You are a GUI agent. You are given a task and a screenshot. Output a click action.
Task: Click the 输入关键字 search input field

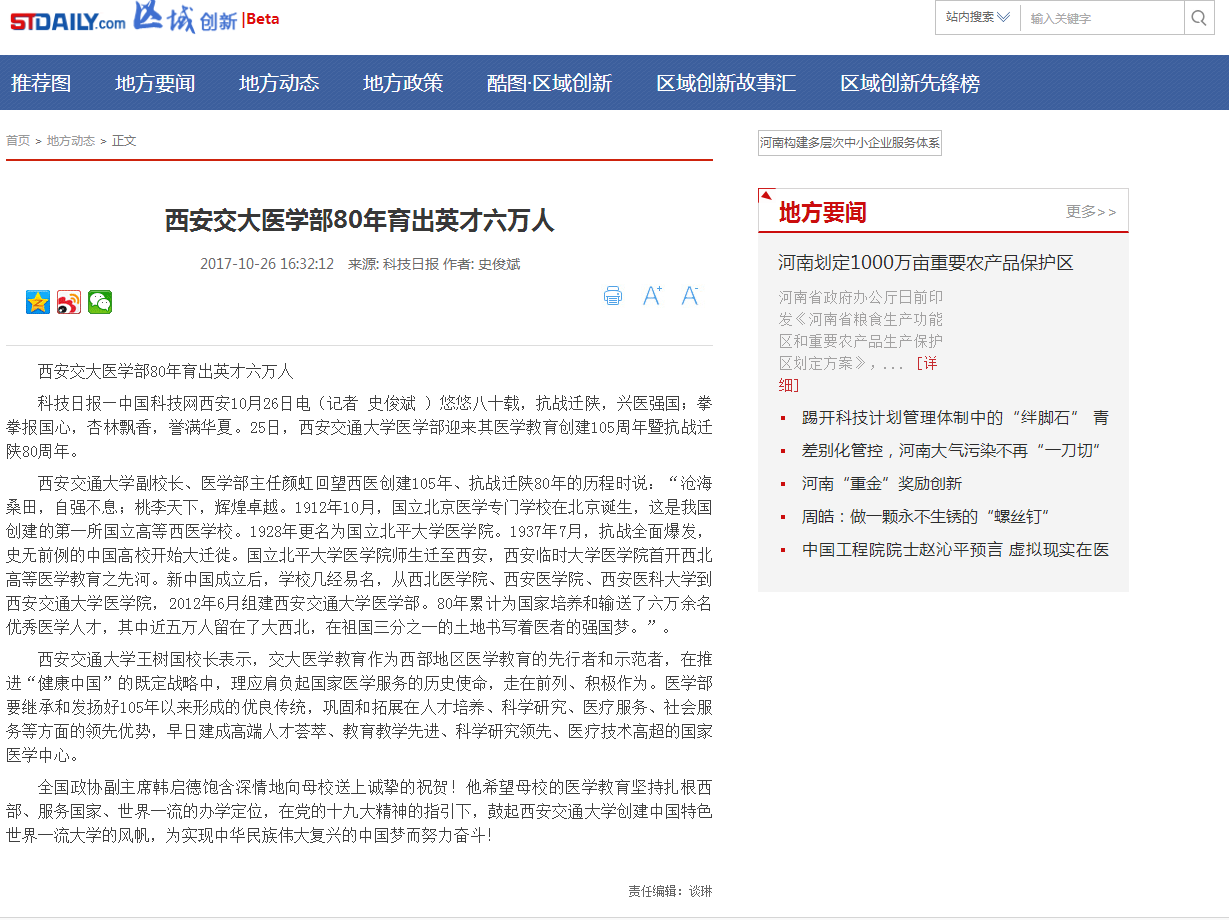(1102, 18)
